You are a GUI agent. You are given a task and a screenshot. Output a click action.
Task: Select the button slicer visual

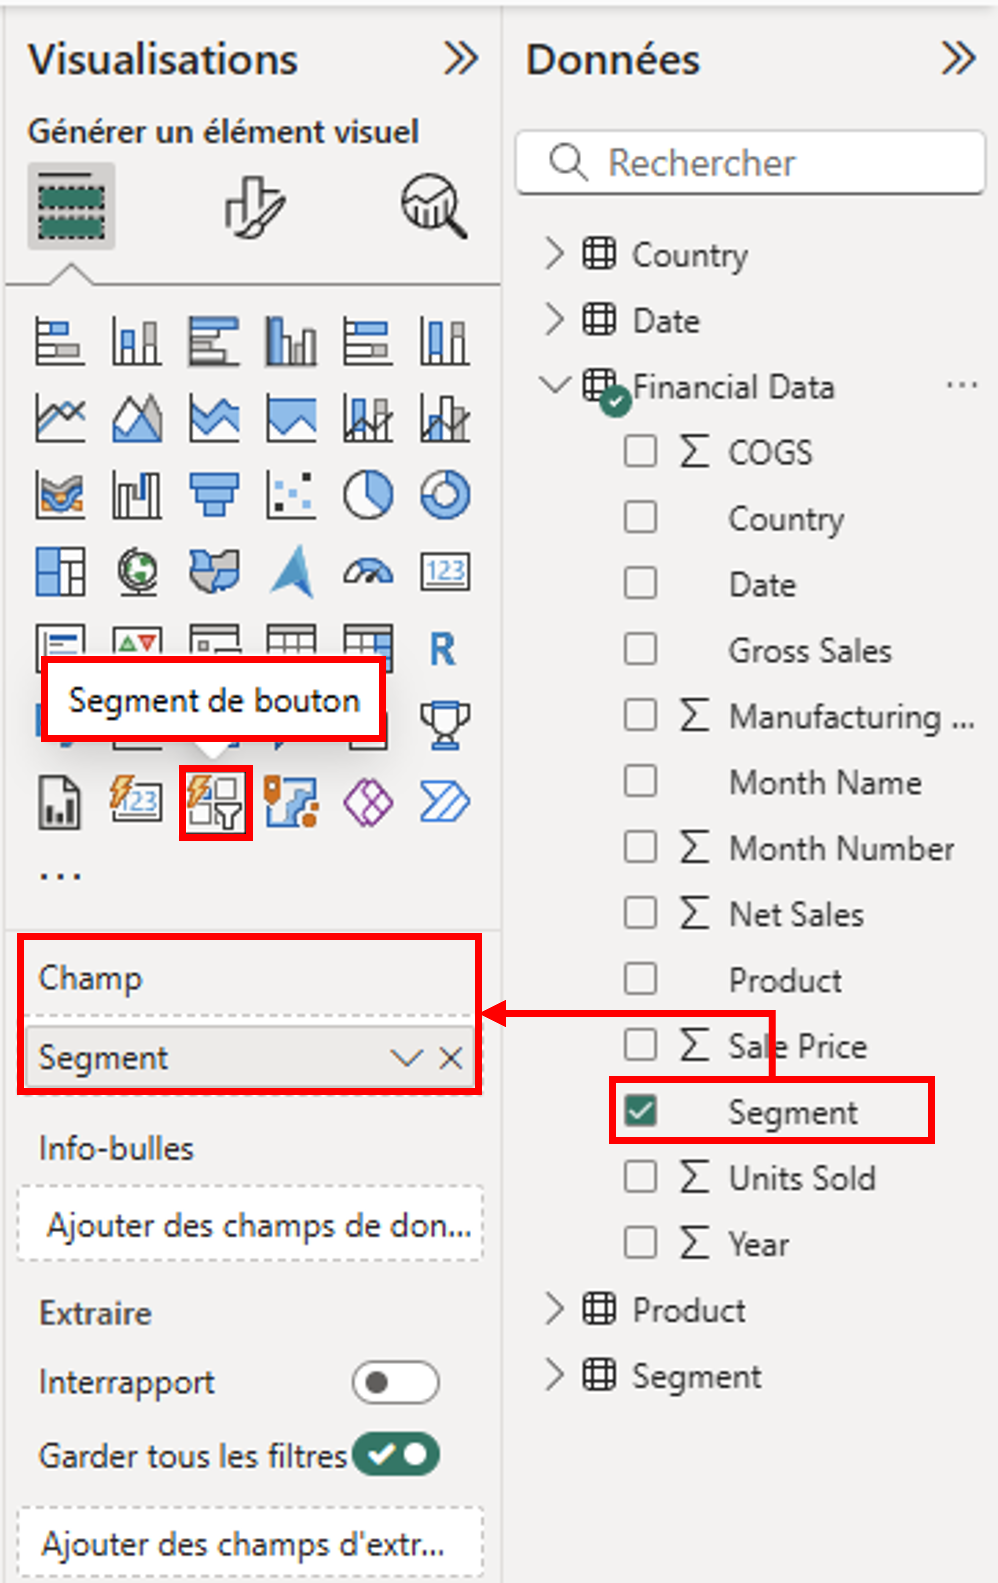pos(215,802)
